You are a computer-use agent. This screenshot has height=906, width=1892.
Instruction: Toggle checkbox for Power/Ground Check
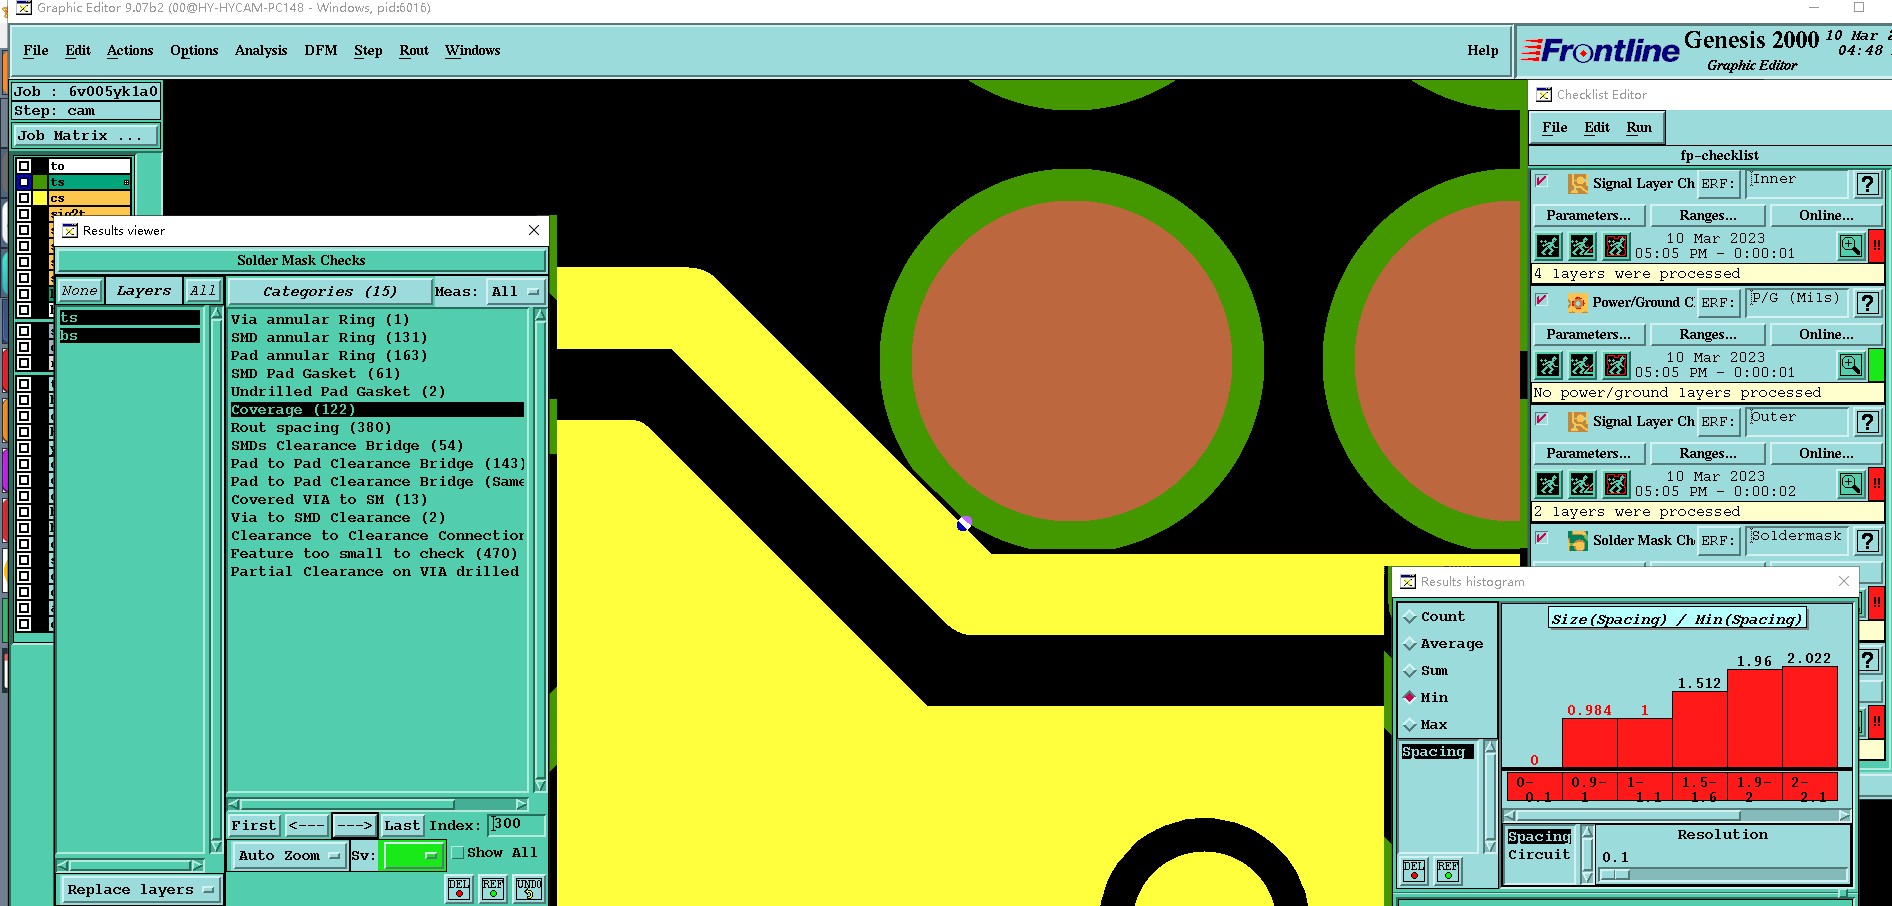1542,300
